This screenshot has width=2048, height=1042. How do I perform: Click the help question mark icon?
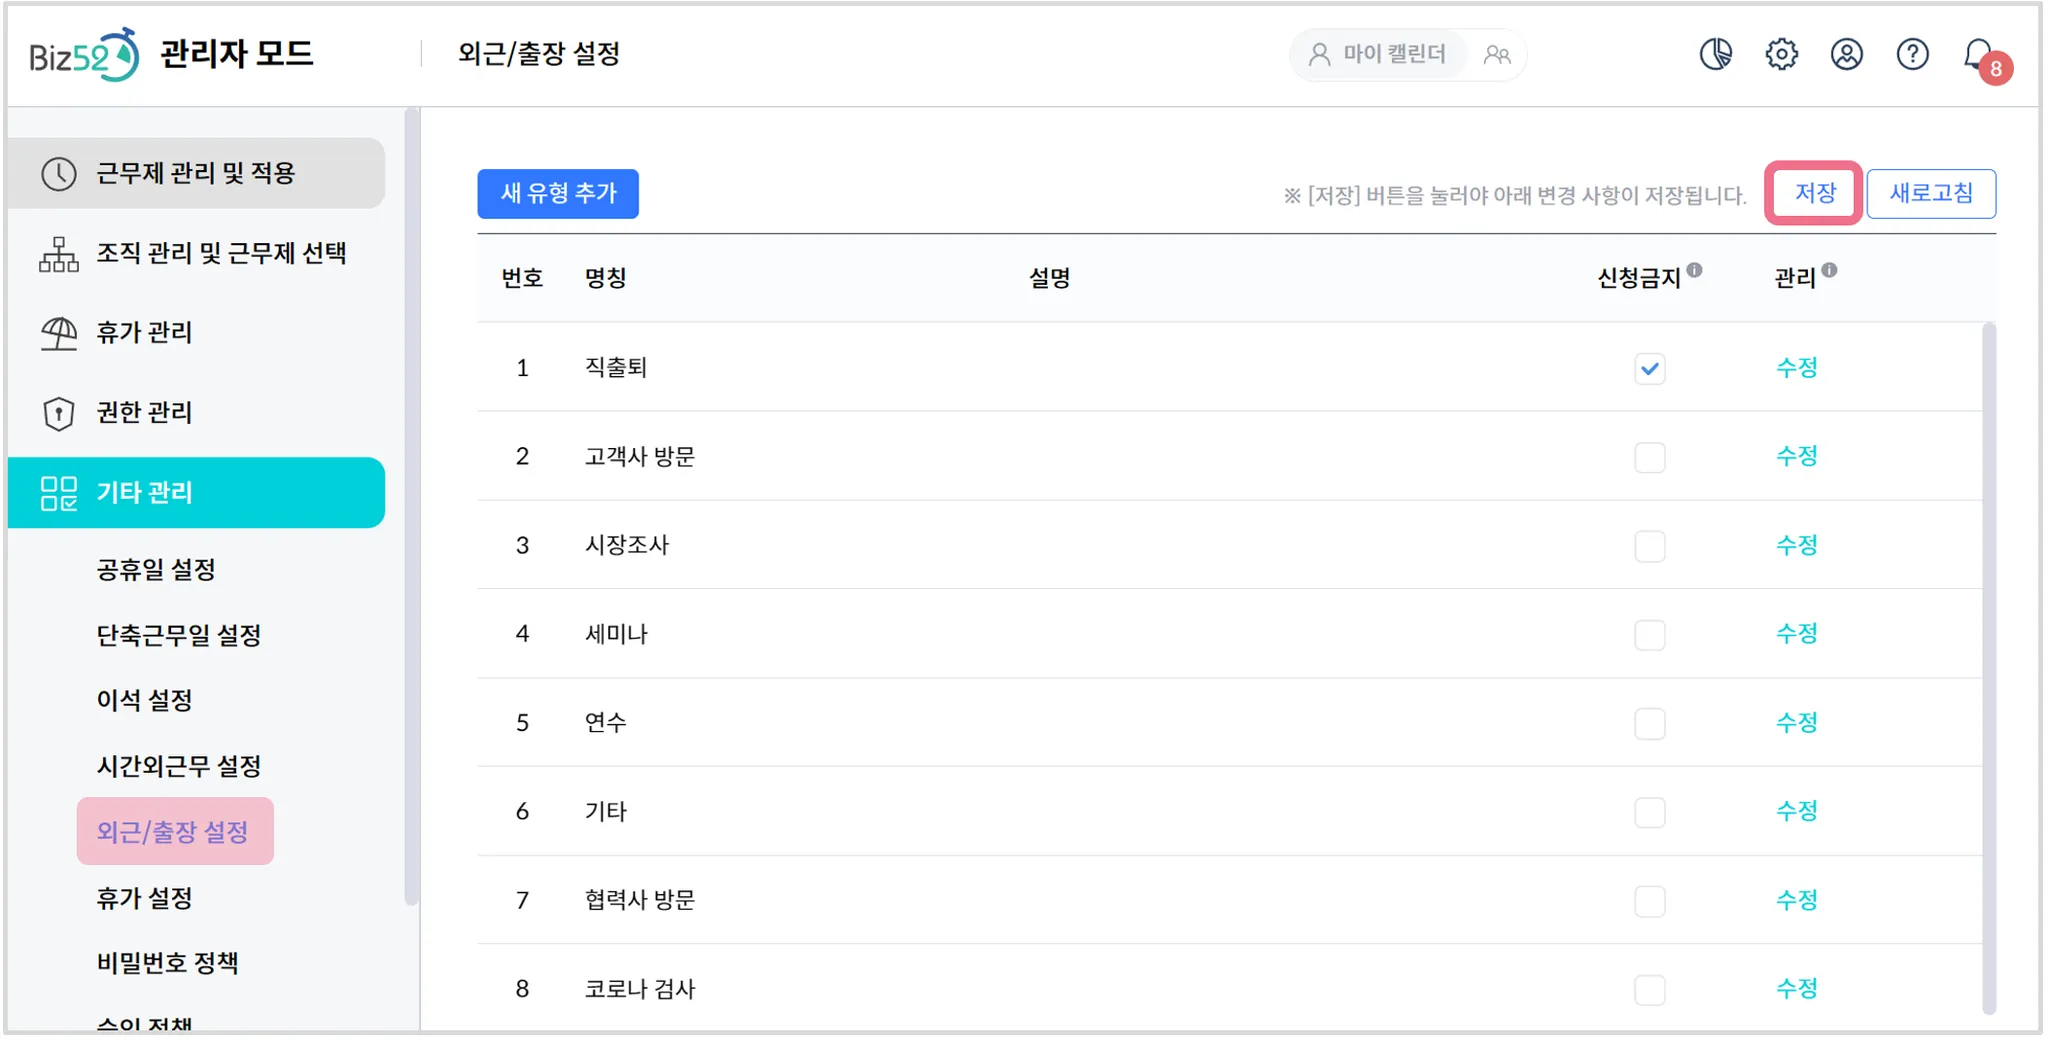(1912, 54)
